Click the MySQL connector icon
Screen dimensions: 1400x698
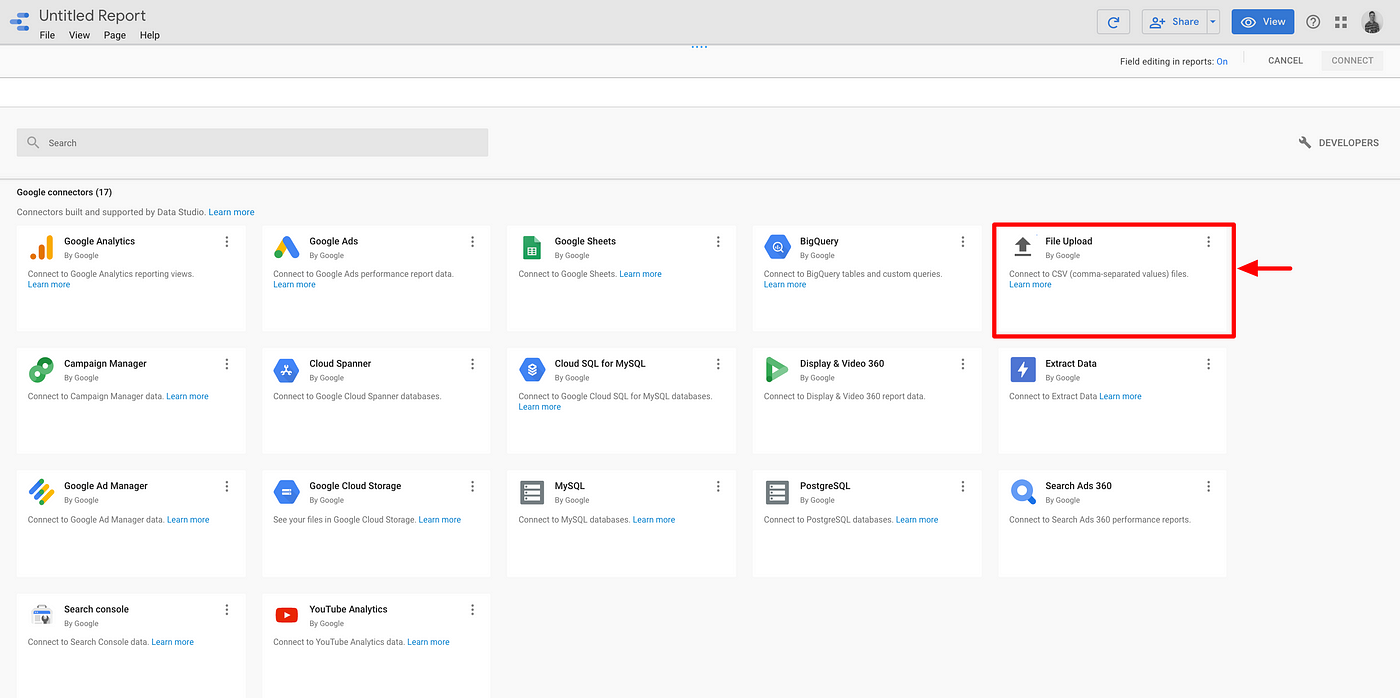point(532,492)
